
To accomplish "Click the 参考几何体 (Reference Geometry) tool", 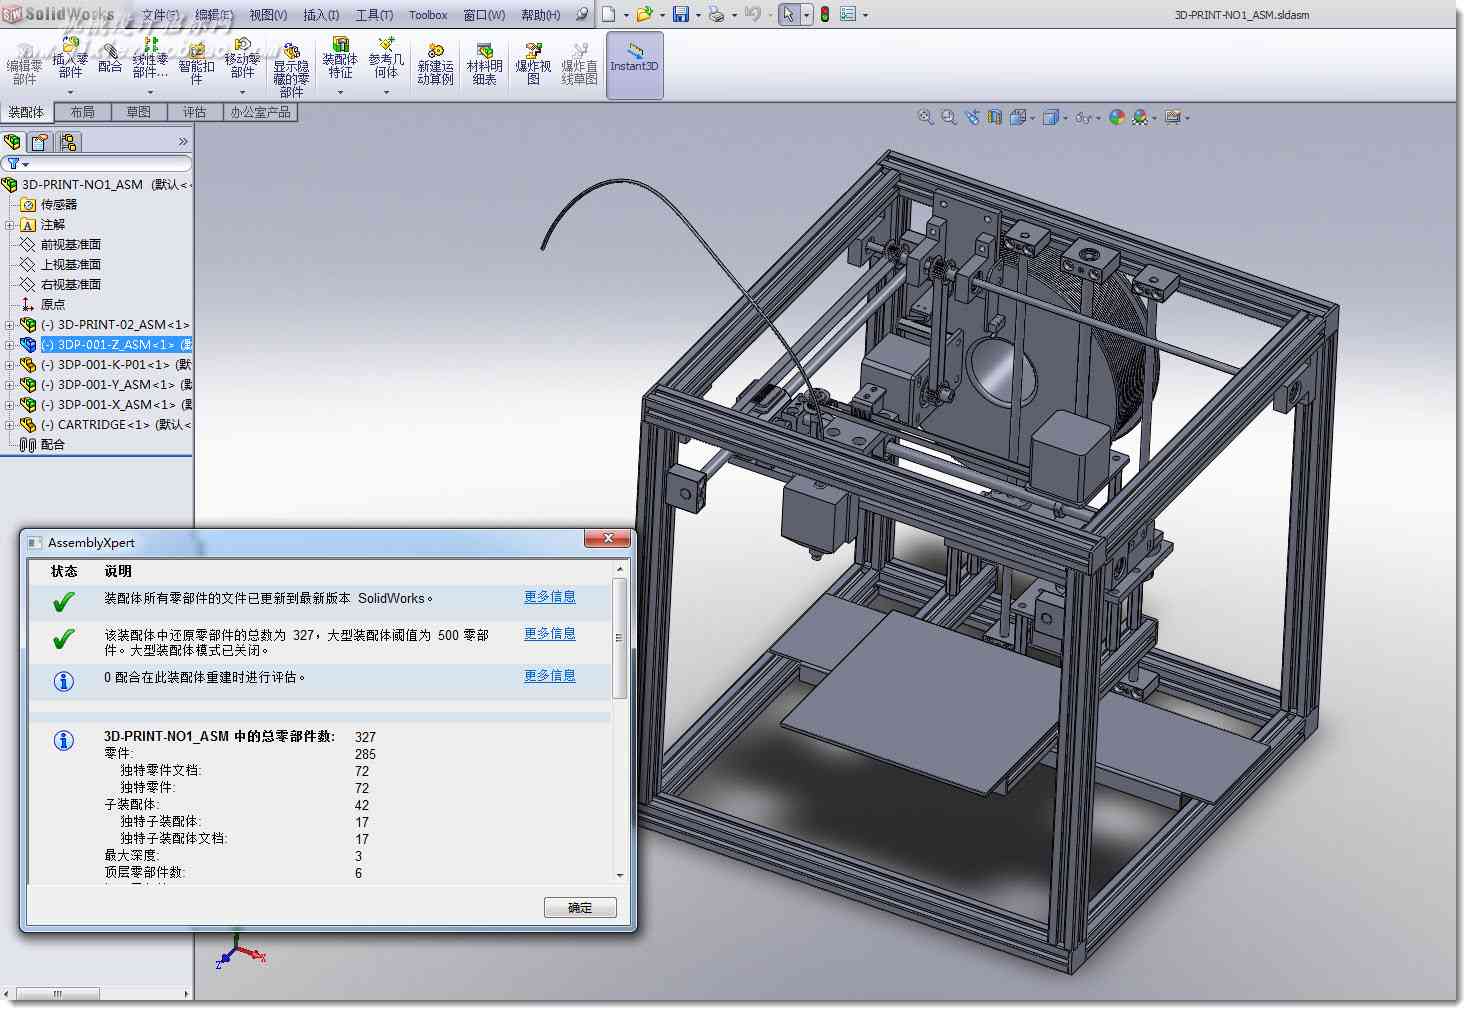I will [386, 58].
